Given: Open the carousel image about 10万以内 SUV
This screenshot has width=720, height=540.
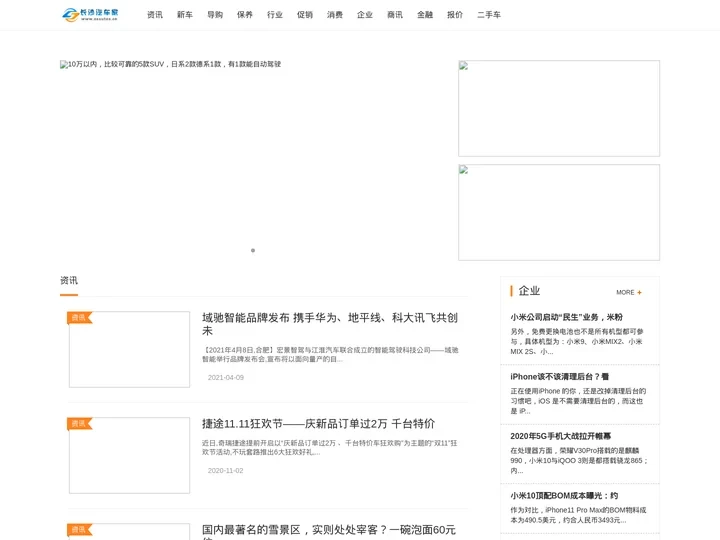Looking at the screenshot, I should (170, 64).
